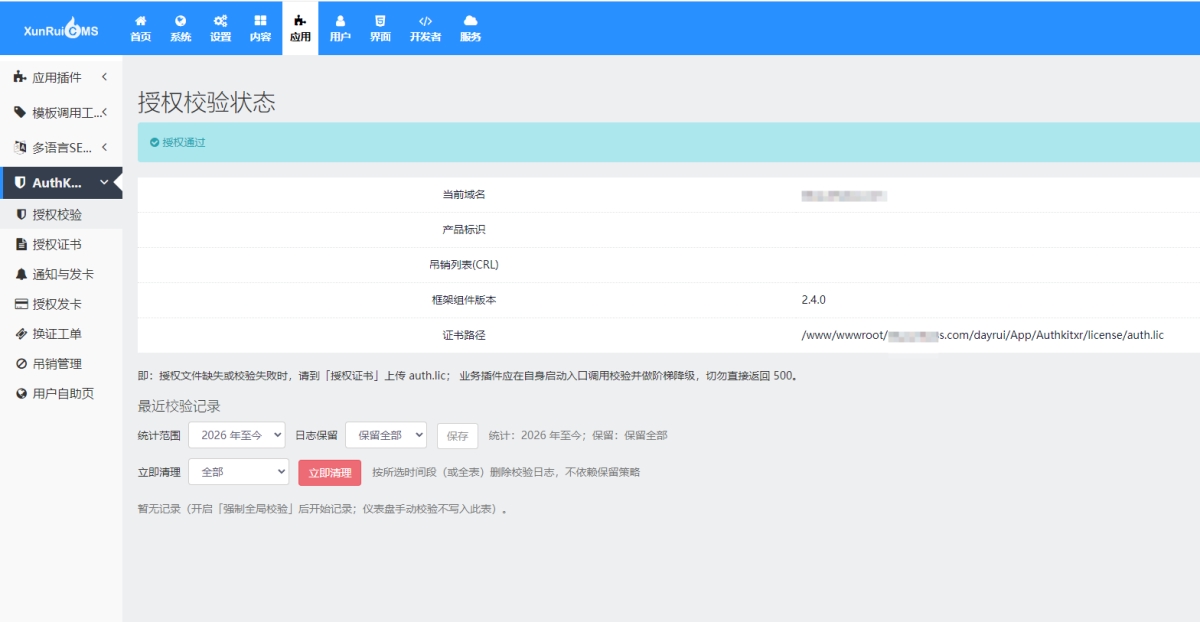This screenshot has height=622, width=1200.
Task: Expand the 模板调用工 sidebar chevron
Action: pyautogui.click(x=104, y=112)
